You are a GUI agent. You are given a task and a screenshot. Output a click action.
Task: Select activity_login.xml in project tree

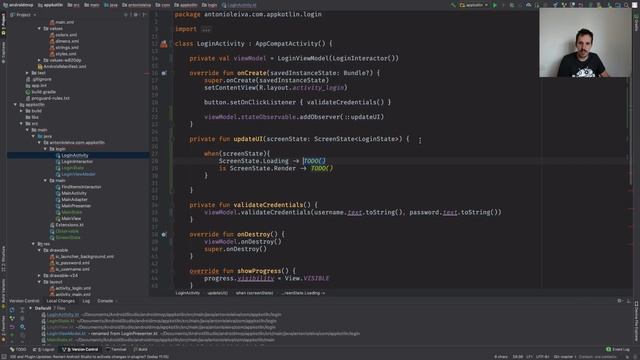click(x=73, y=288)
